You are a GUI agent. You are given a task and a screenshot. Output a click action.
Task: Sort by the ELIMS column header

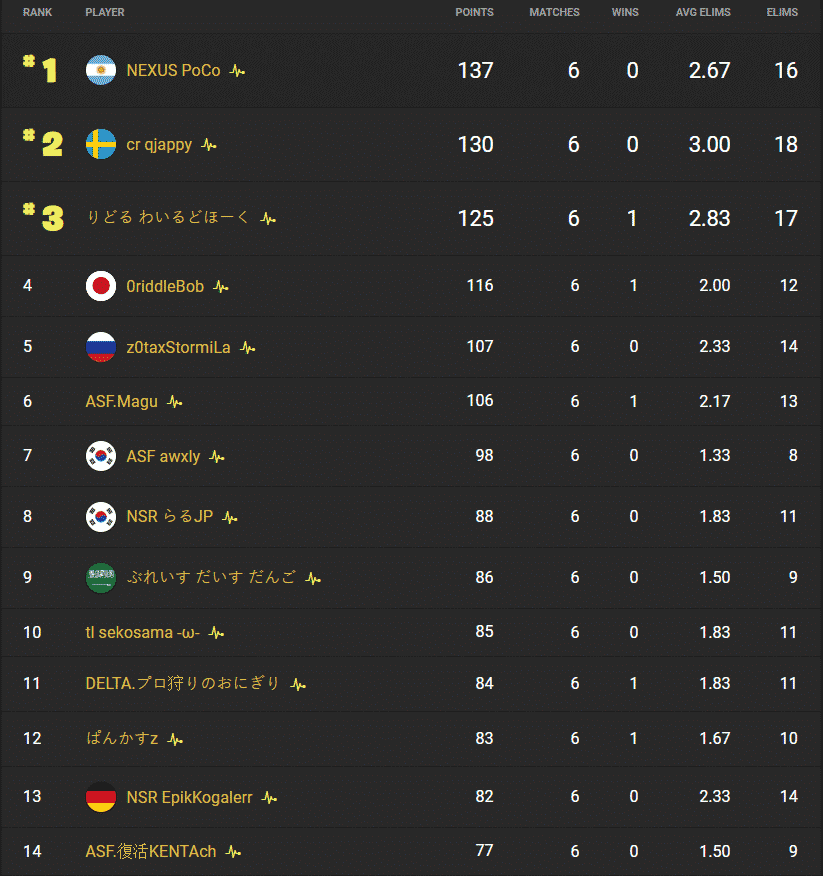(782, 12)
